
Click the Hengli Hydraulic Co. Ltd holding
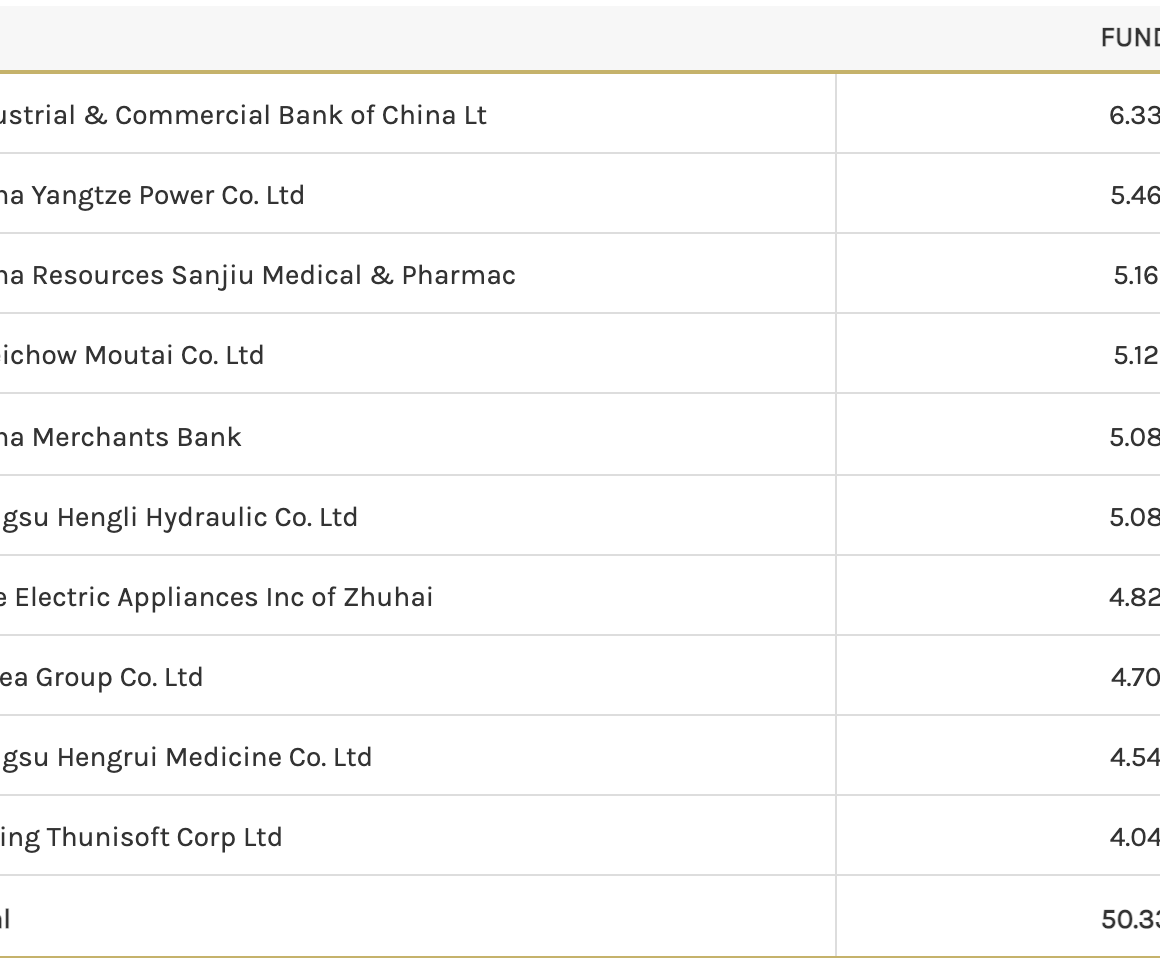[179, 517]
